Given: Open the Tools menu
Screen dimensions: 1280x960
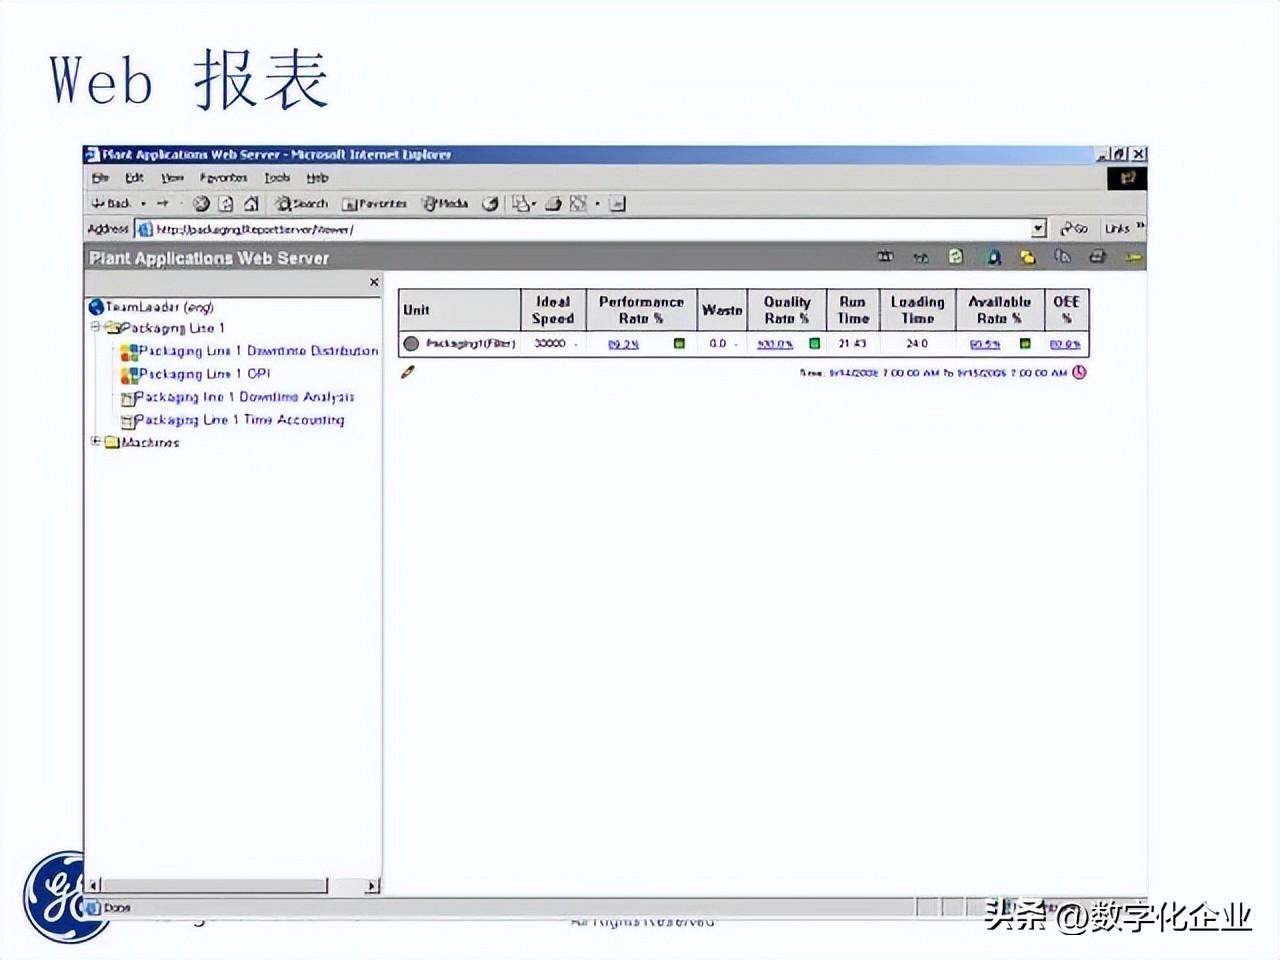Looking at the screenshot, I should click(x=277, y=177).
